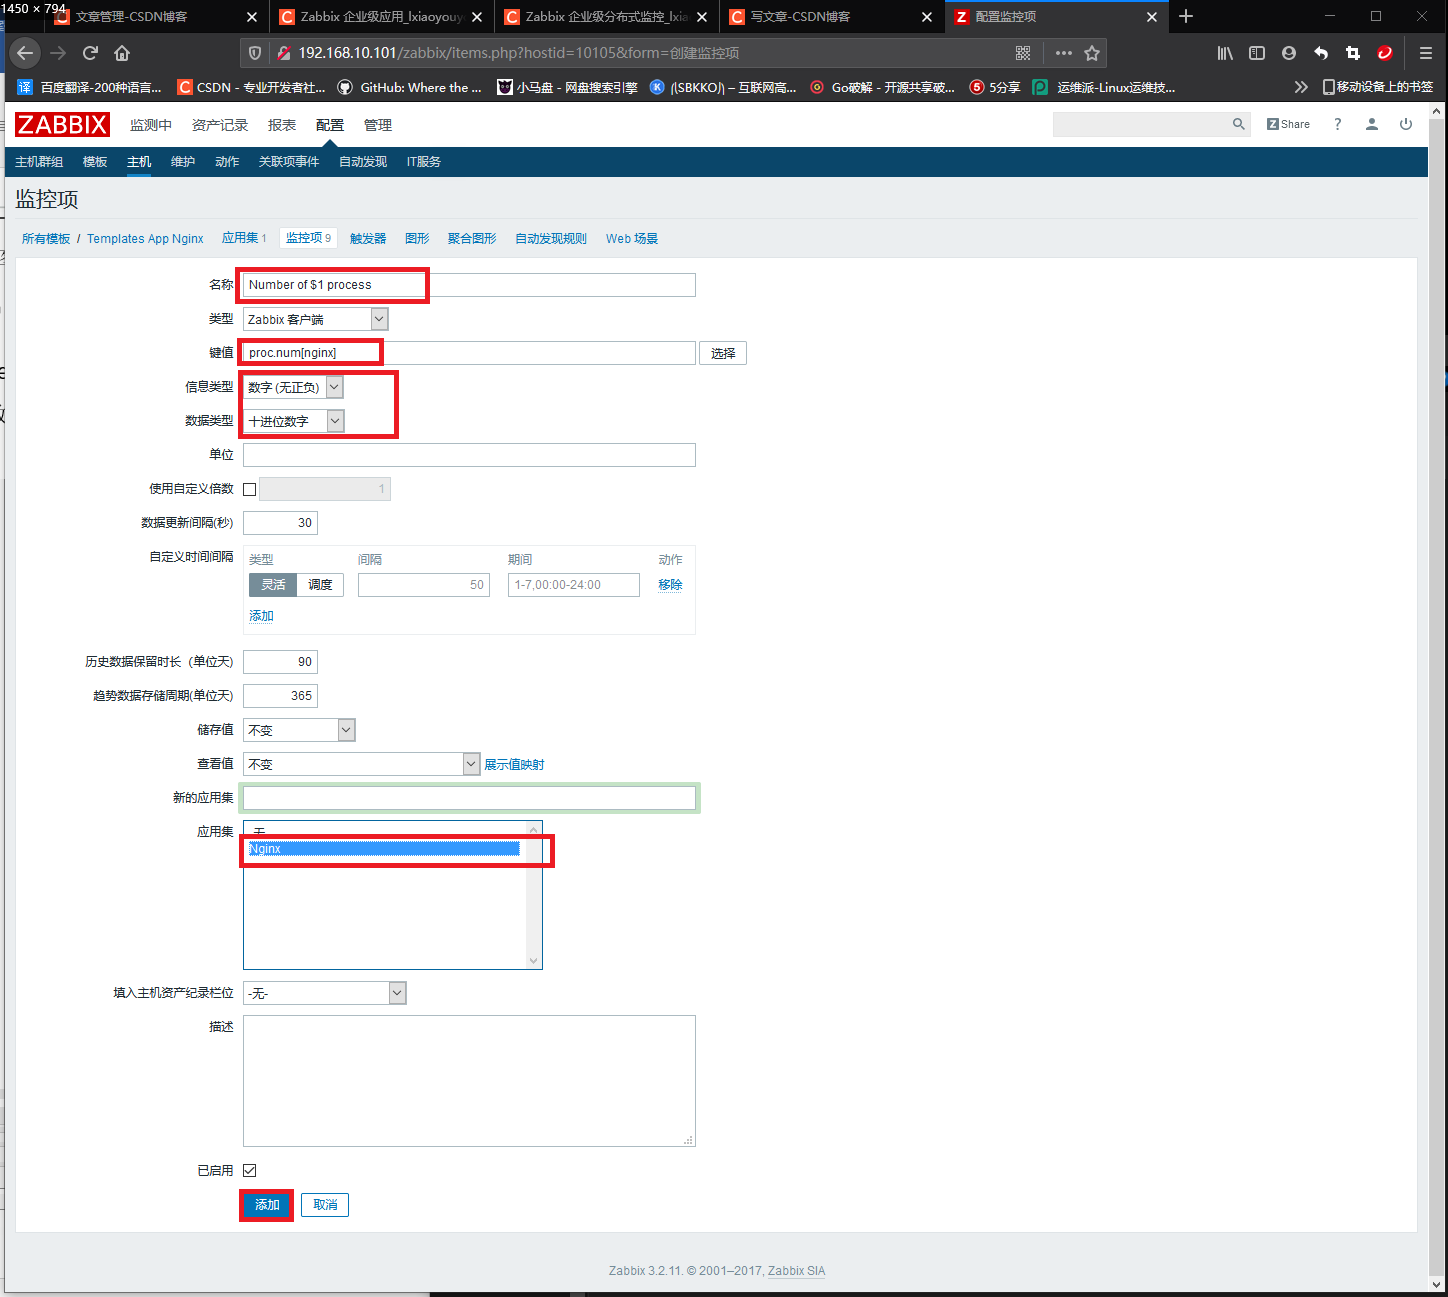Switch to 应用集 link
Screen dimensions: 1448x1297
(x=240, y=238)
